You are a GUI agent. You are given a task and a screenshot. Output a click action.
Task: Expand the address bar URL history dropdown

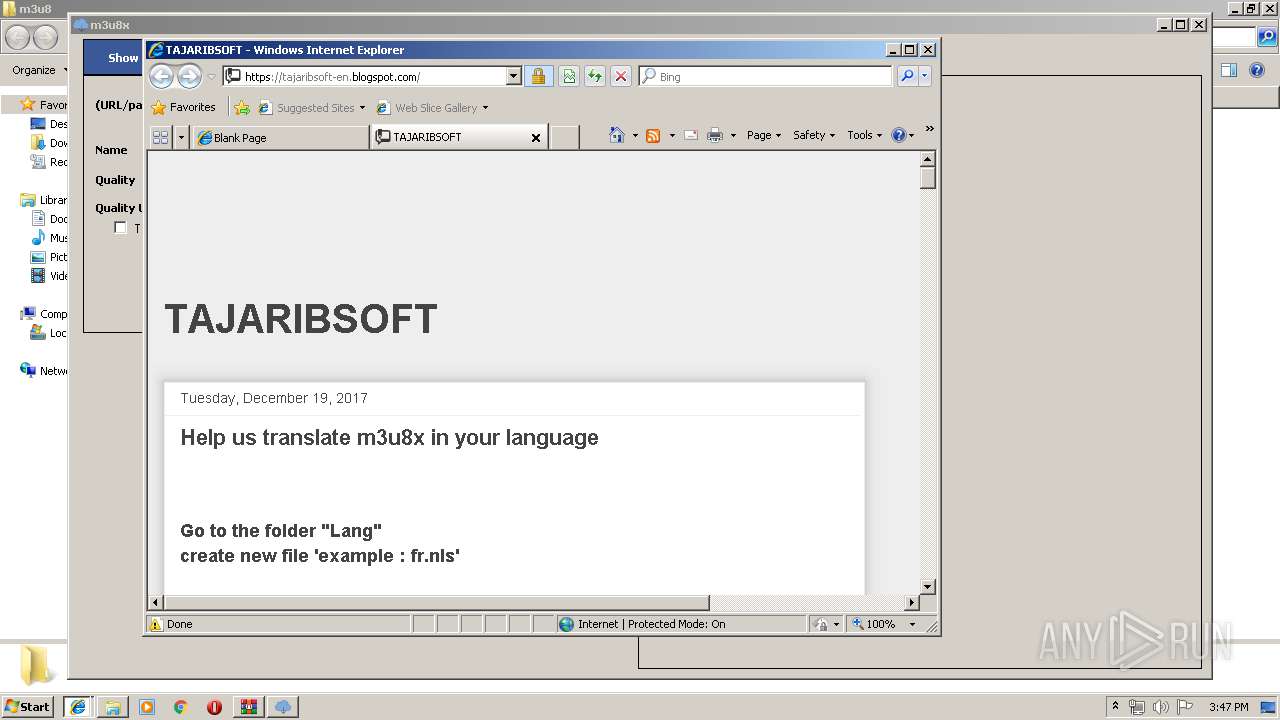point(514,76)
